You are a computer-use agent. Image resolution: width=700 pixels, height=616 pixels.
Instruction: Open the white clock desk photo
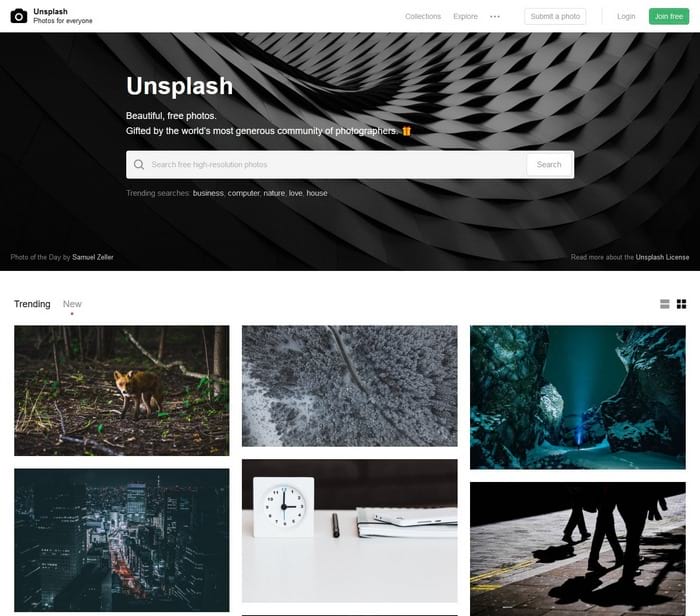pyautogui.click(x=350, y=531)
